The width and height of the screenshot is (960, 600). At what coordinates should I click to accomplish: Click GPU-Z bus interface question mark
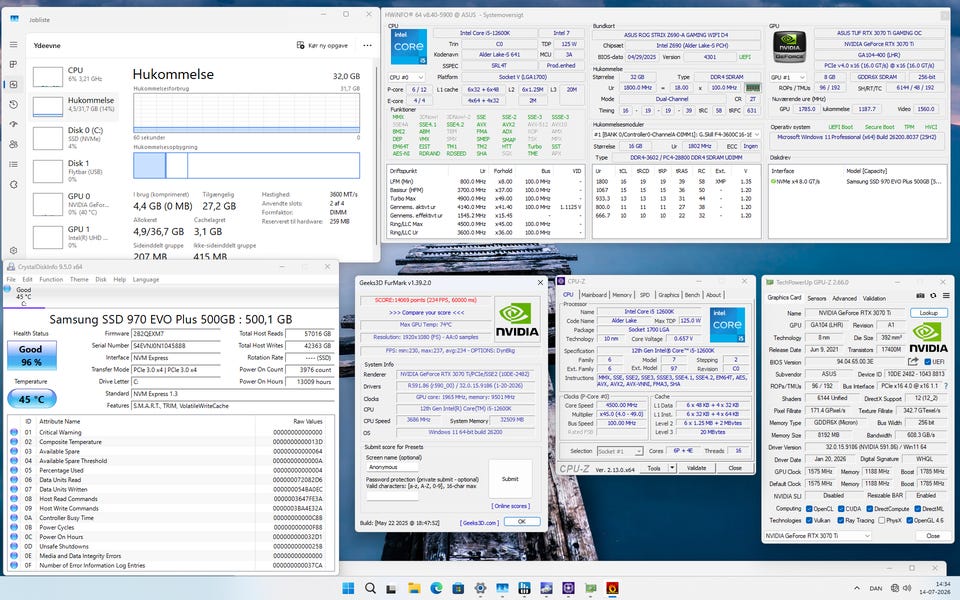pyautogui.click(x=947, y=386)
